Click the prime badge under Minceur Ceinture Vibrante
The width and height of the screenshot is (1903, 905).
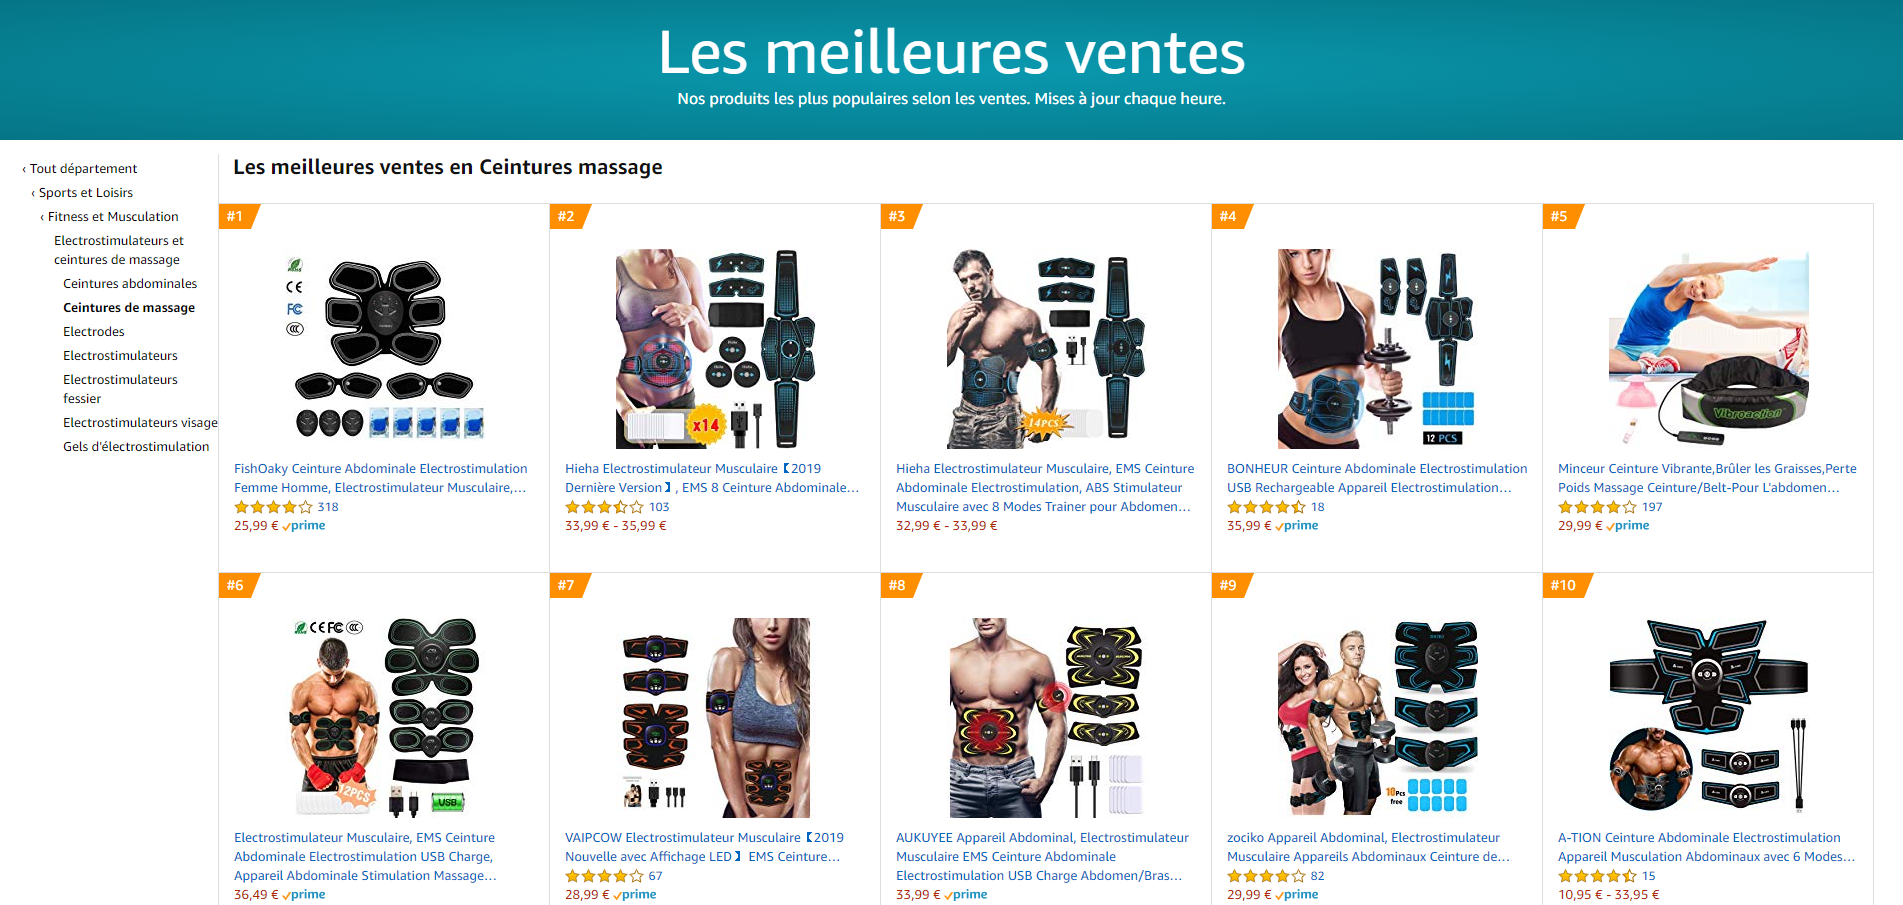(1628, 526)
